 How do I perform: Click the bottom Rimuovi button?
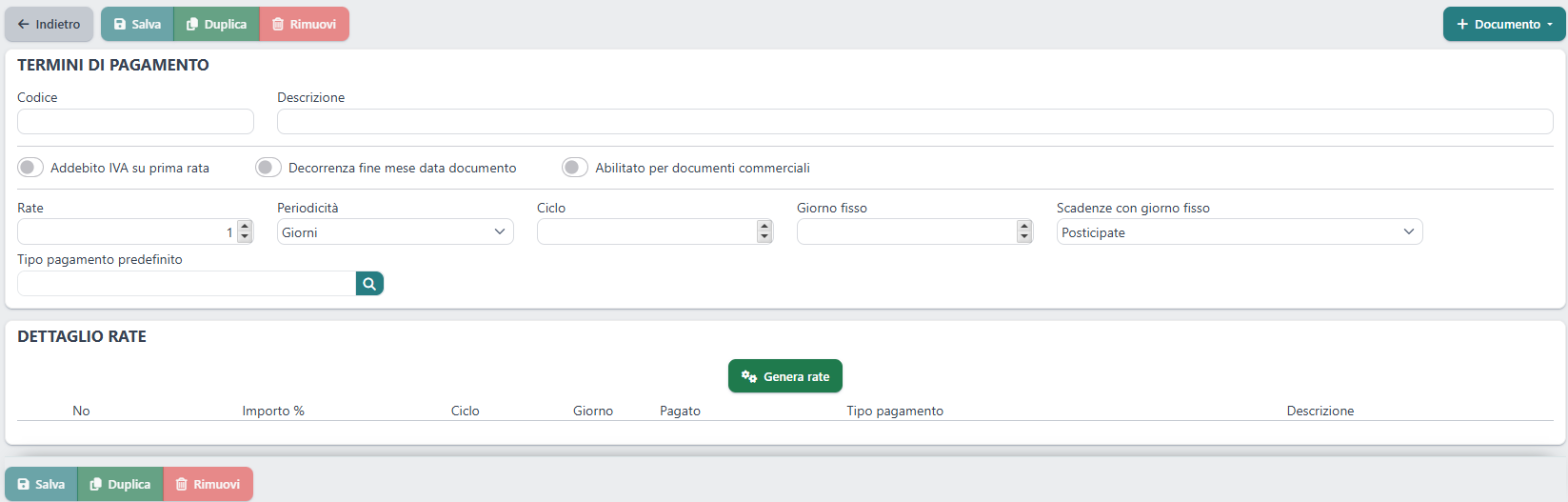pos(208,484)
